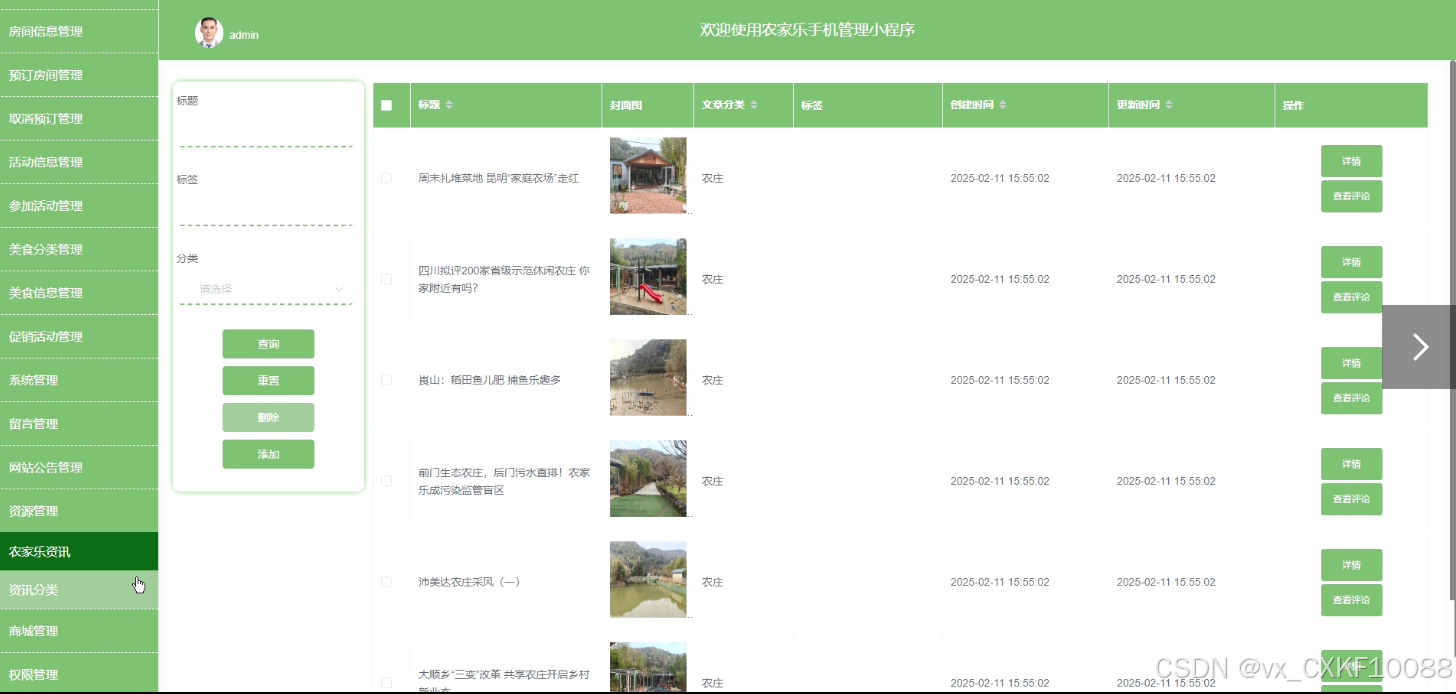Open 活动信息管理 in the sidebar
This screenshot has height=694, width=1456.
[x=79, y=162]
